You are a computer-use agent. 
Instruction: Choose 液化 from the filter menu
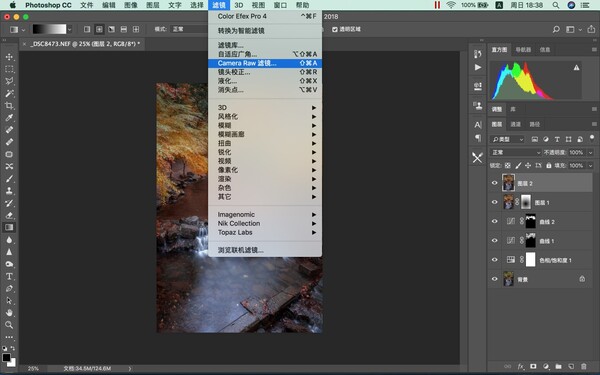coord(265,81)
